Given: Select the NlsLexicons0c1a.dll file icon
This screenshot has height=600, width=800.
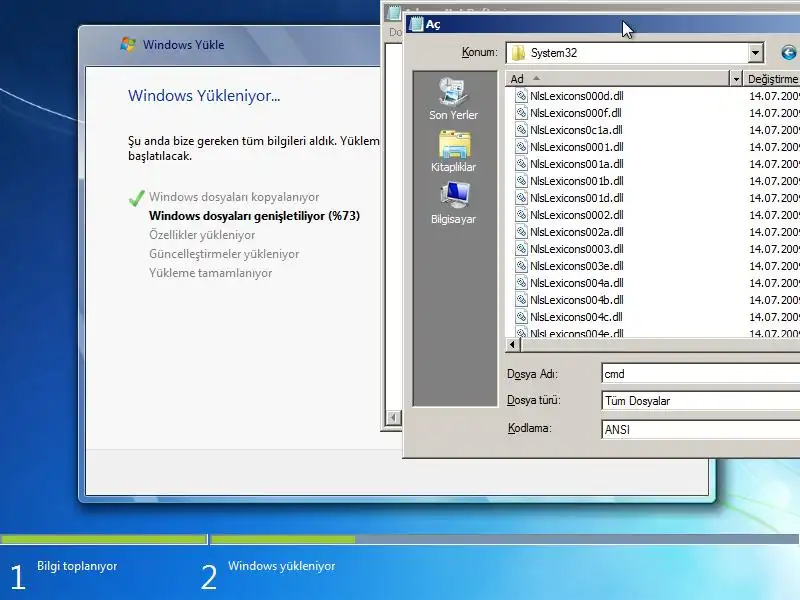Looking at the screenshot, I should click(521, 130).
